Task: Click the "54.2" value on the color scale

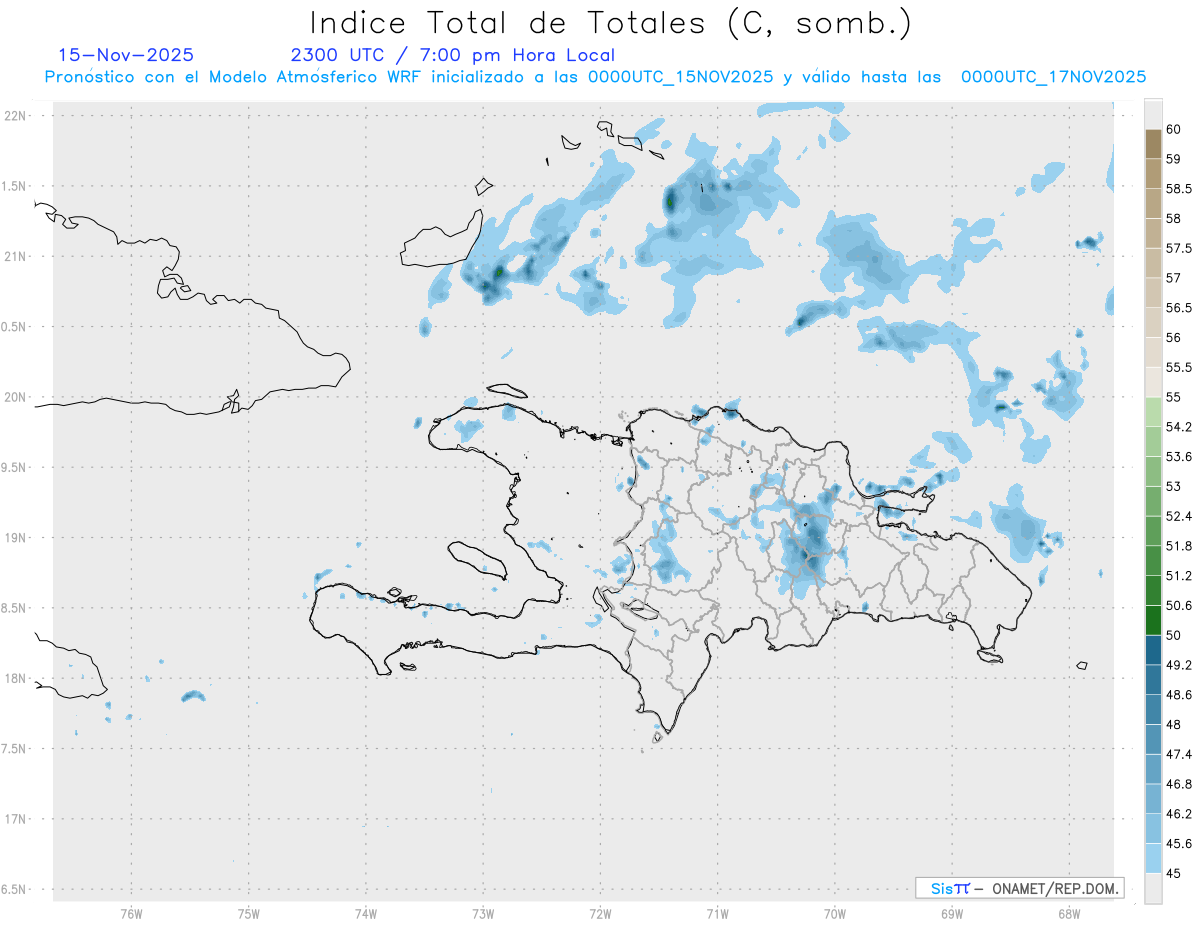Action: click(x=1178, y=427)
